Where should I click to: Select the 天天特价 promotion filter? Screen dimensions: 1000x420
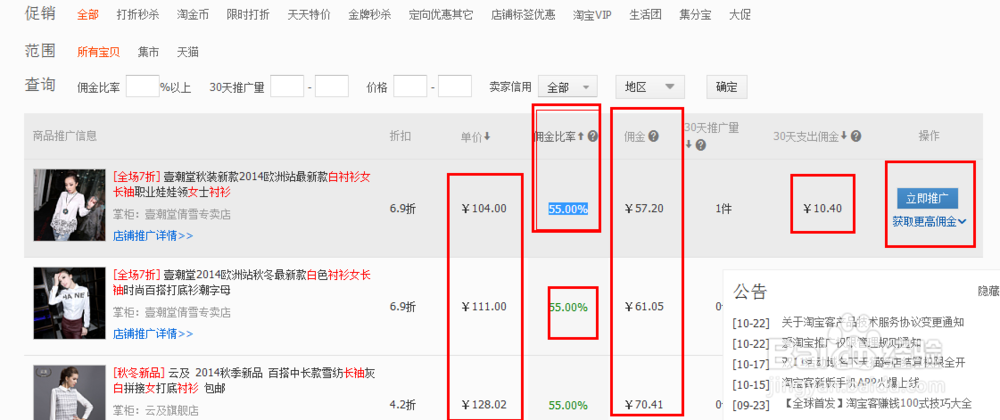point(309,15)
